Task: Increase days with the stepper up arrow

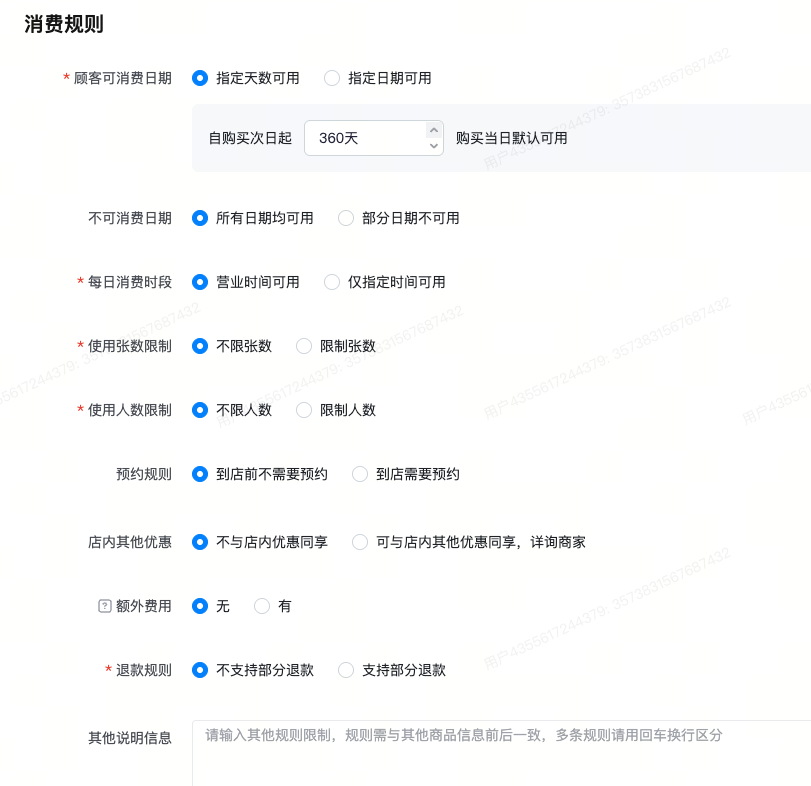Action: [x=434, y=130]
